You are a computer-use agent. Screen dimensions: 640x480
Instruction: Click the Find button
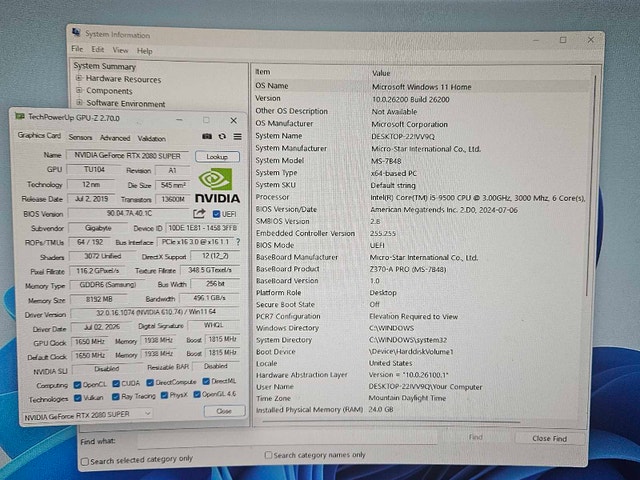pos(476,437)
